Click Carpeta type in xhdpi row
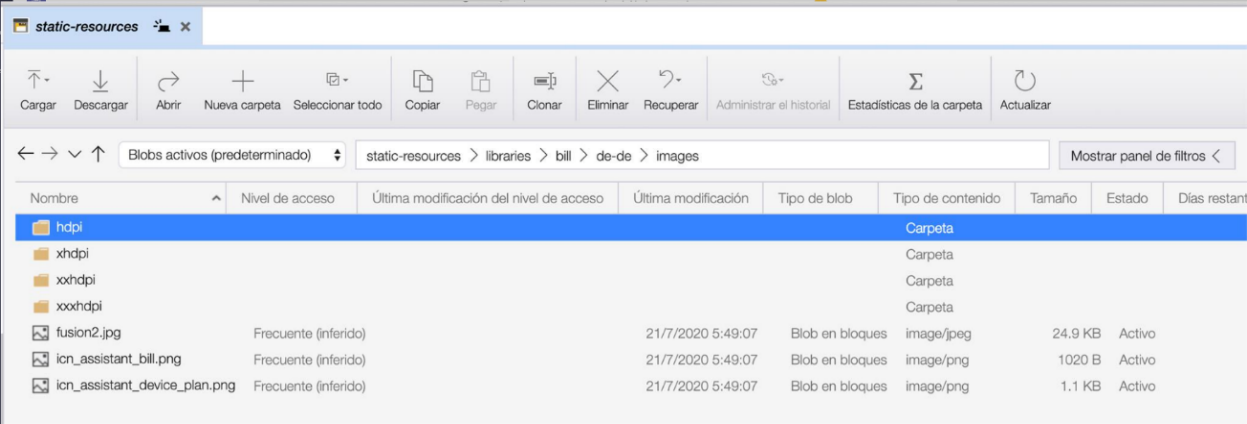The width and height of the screenshot is (1247, 424). pos(929,254)
